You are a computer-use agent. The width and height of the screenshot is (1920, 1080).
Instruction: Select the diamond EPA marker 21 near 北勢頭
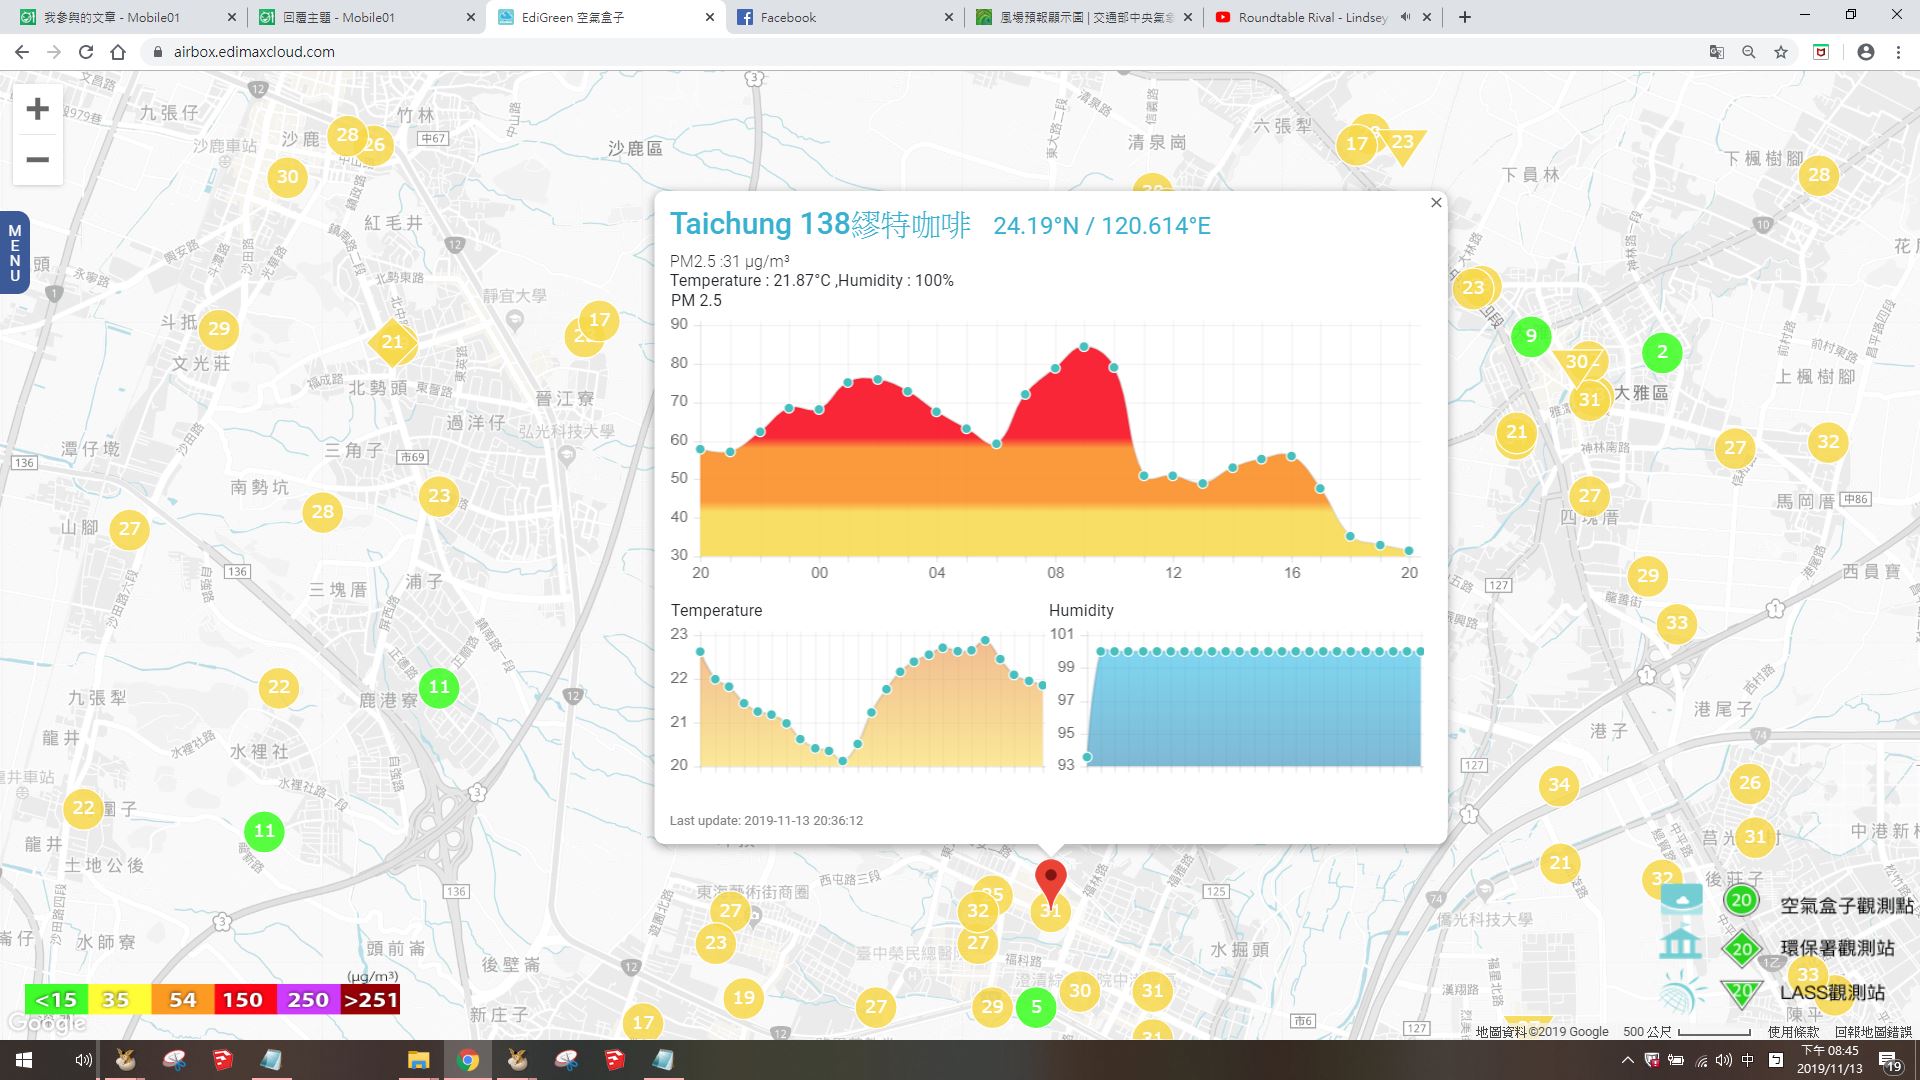[392, 342]
